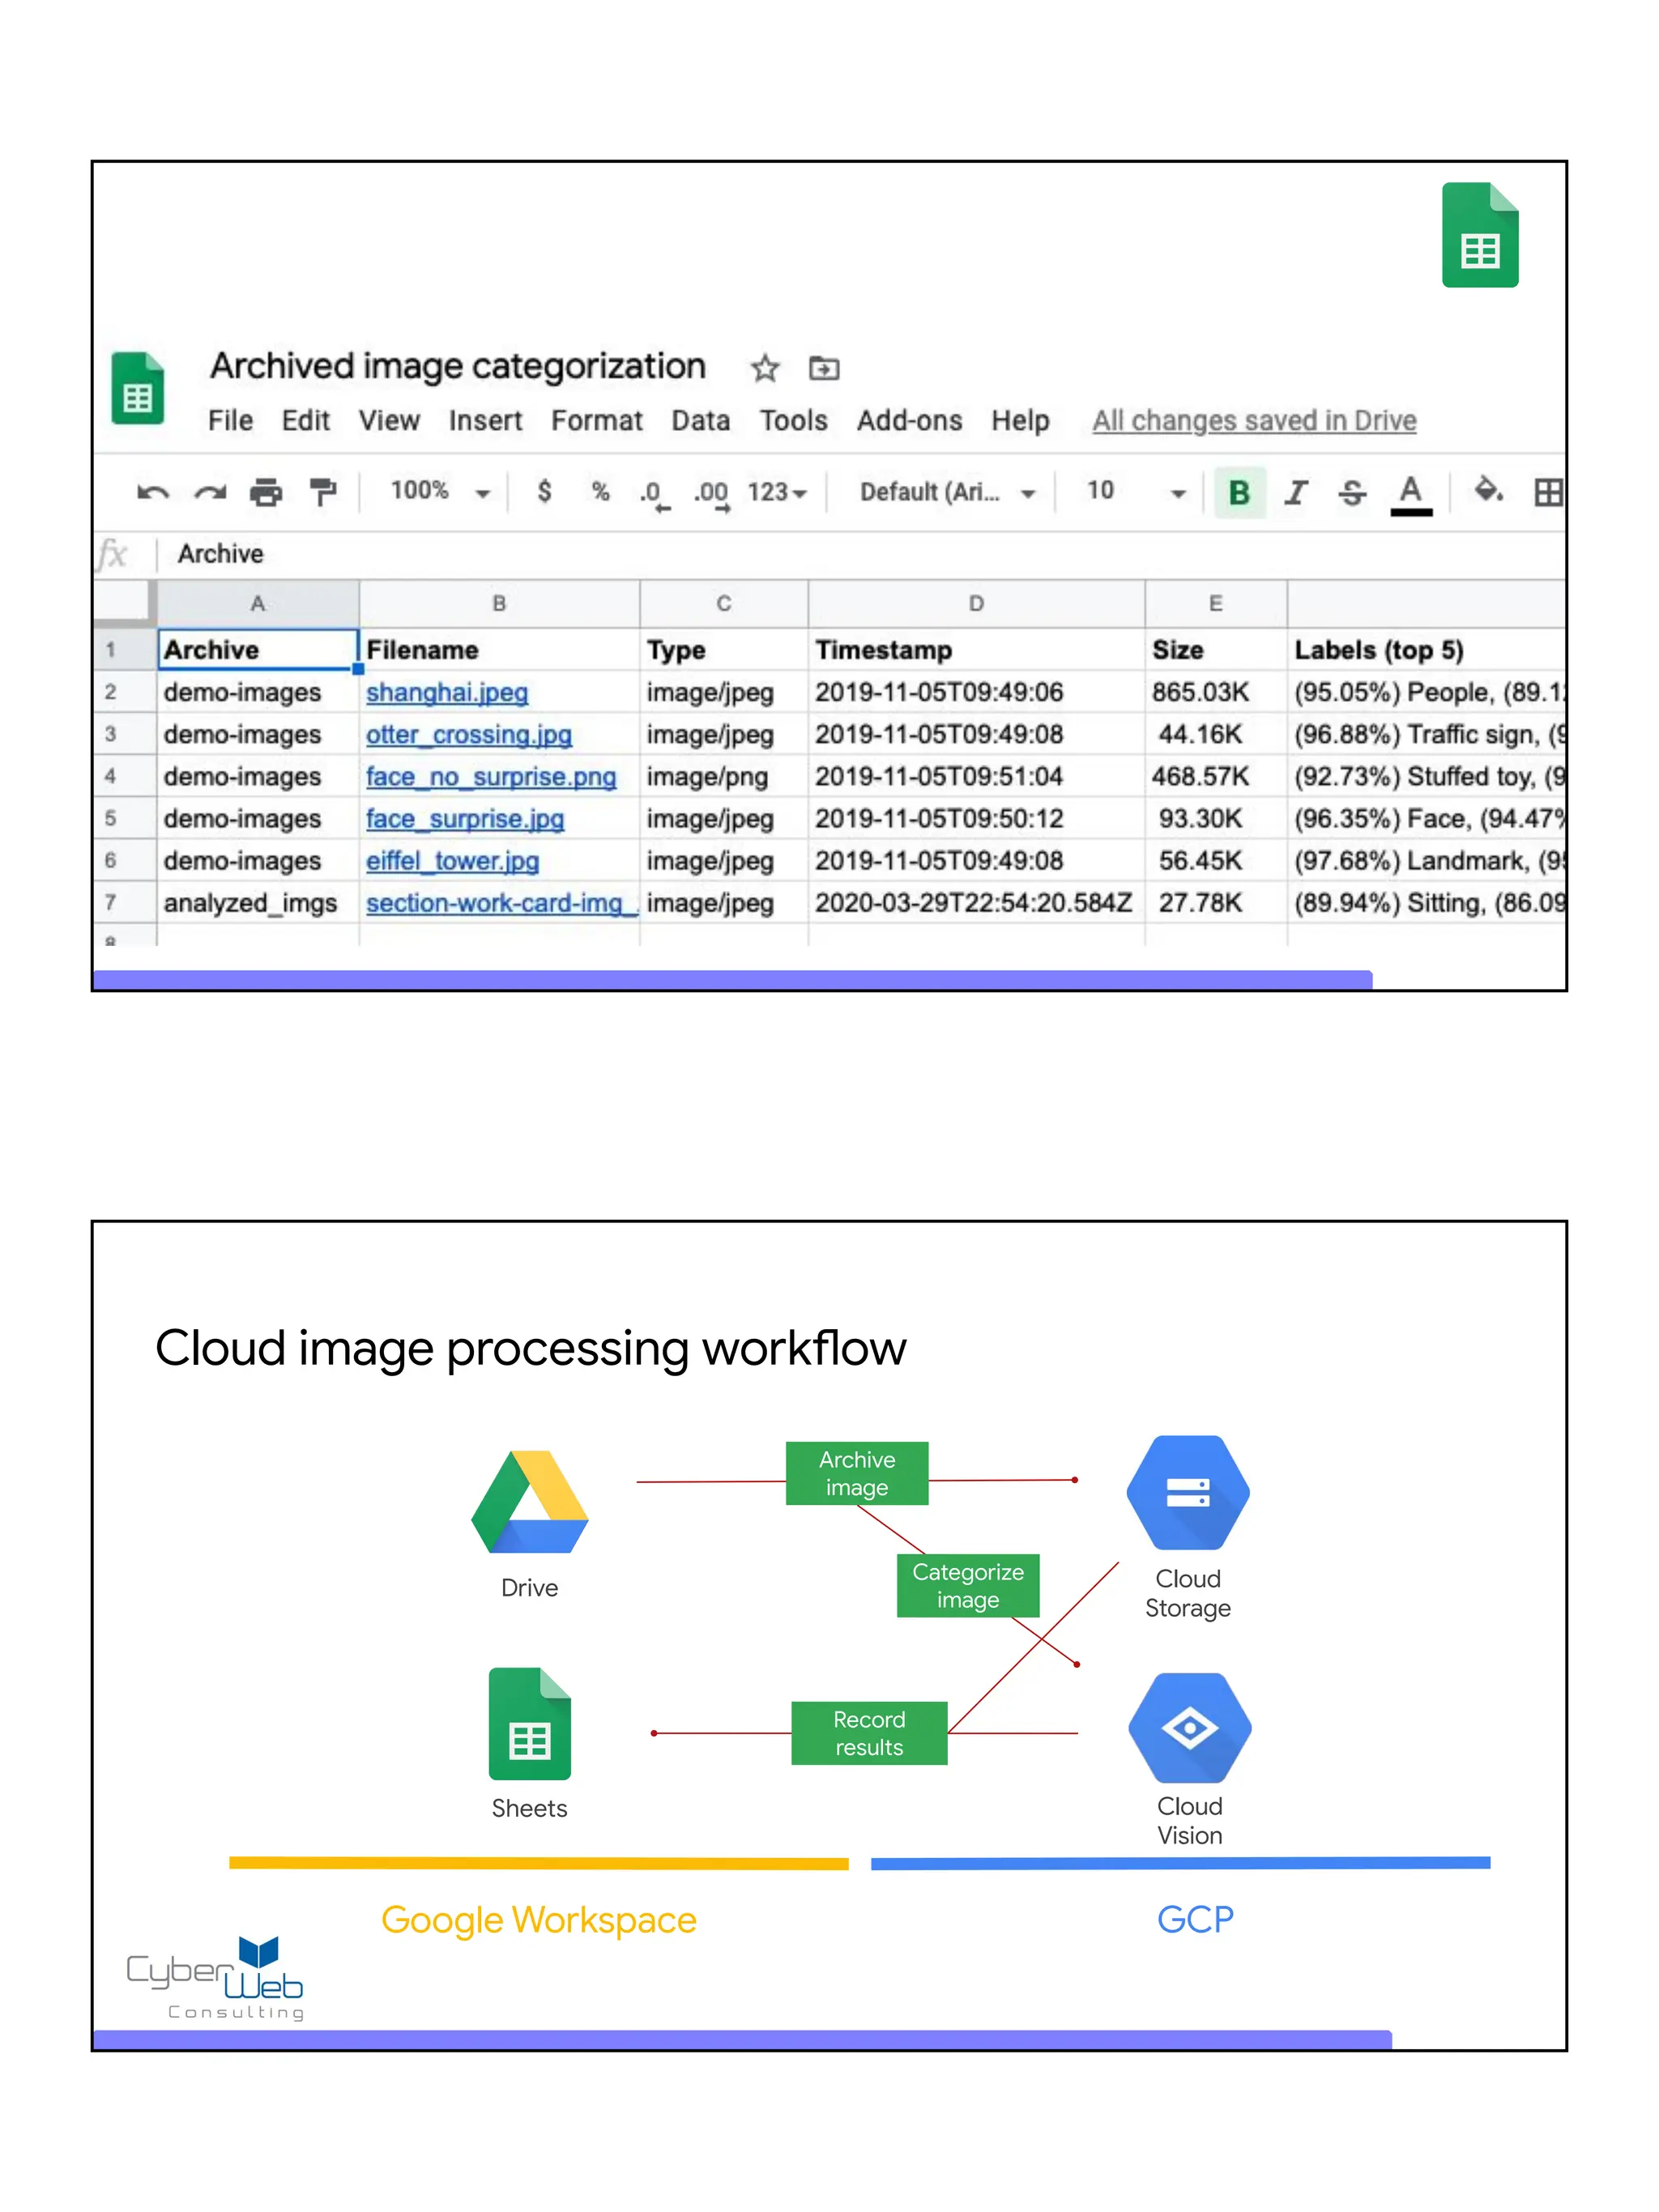Viewport: 1659px width, 2212px height.
Task: Open the zoom 100% dropdown
Action: [439, 491]
